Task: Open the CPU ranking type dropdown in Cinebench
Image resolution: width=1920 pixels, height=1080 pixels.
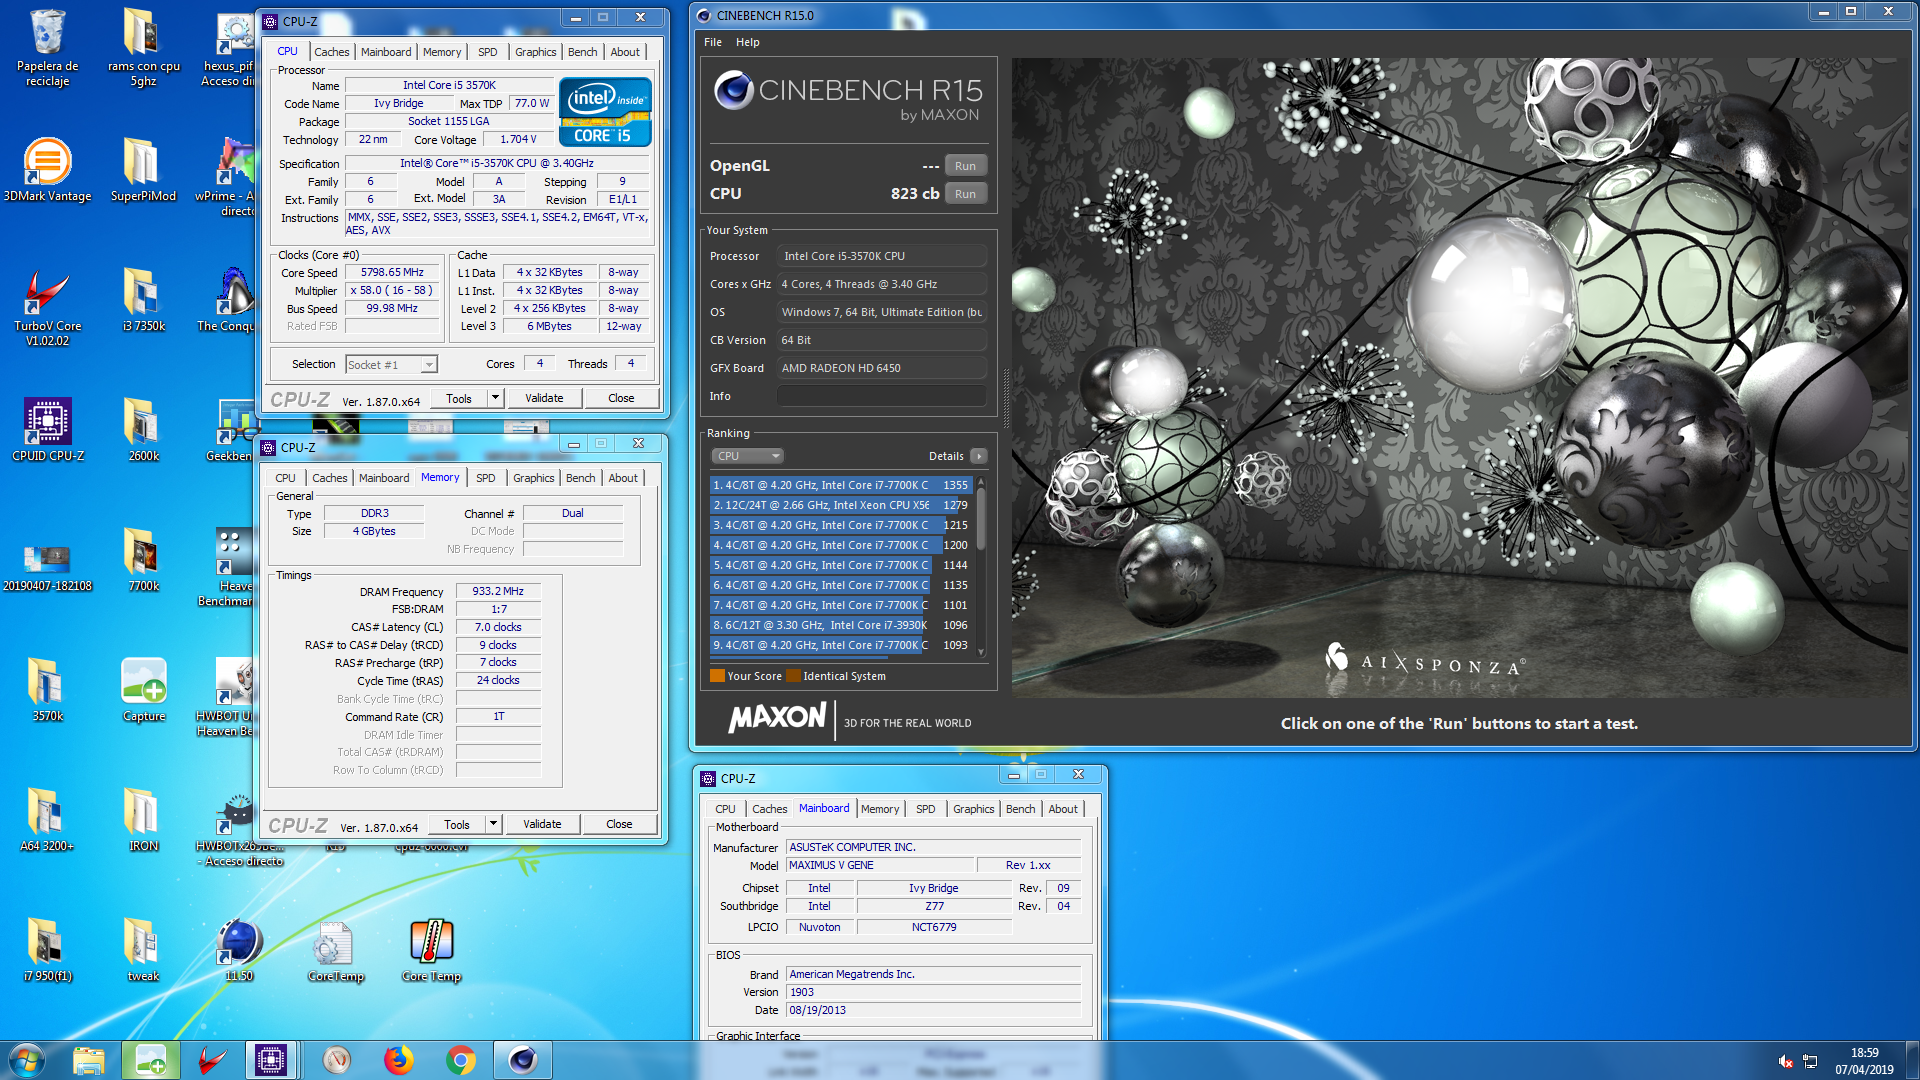Action: click(747, 456)
